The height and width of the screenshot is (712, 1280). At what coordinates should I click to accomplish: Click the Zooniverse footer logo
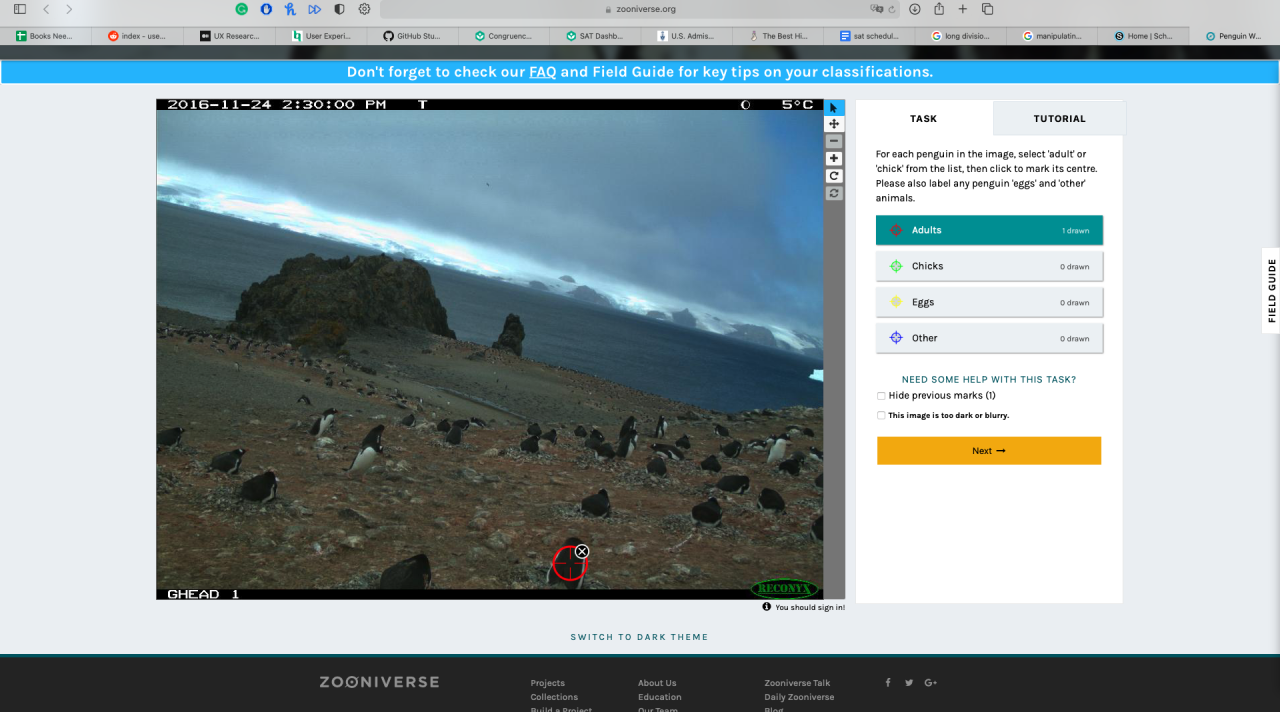click(379, 682)
